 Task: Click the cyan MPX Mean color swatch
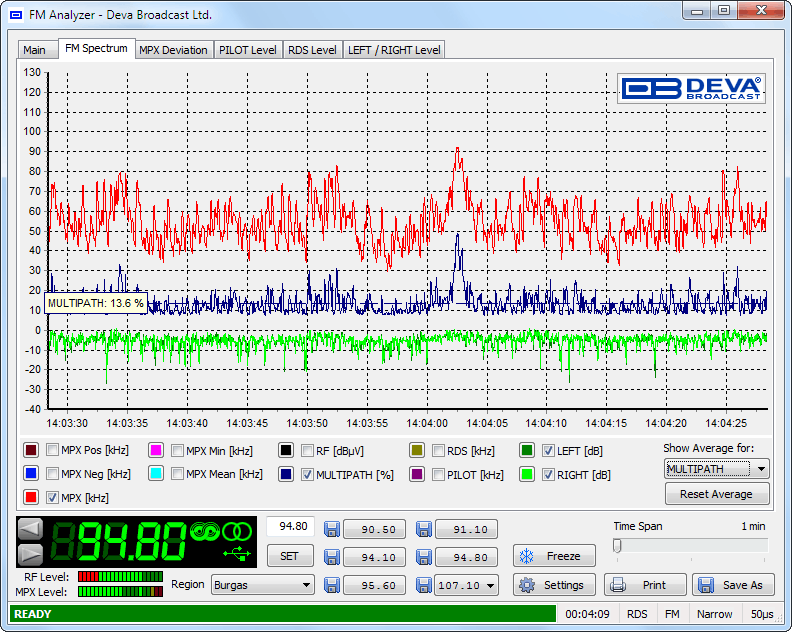(156, 473)
